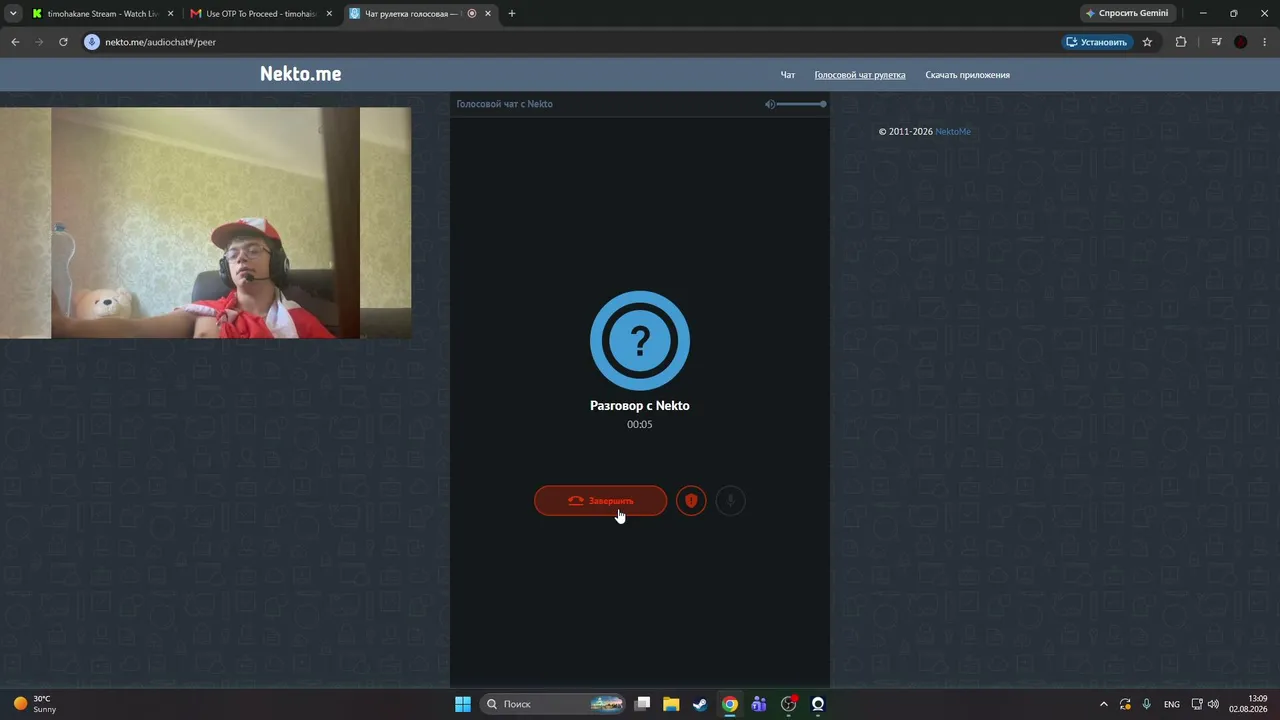End the call with the Завершить button

click(x=600, y=501)
